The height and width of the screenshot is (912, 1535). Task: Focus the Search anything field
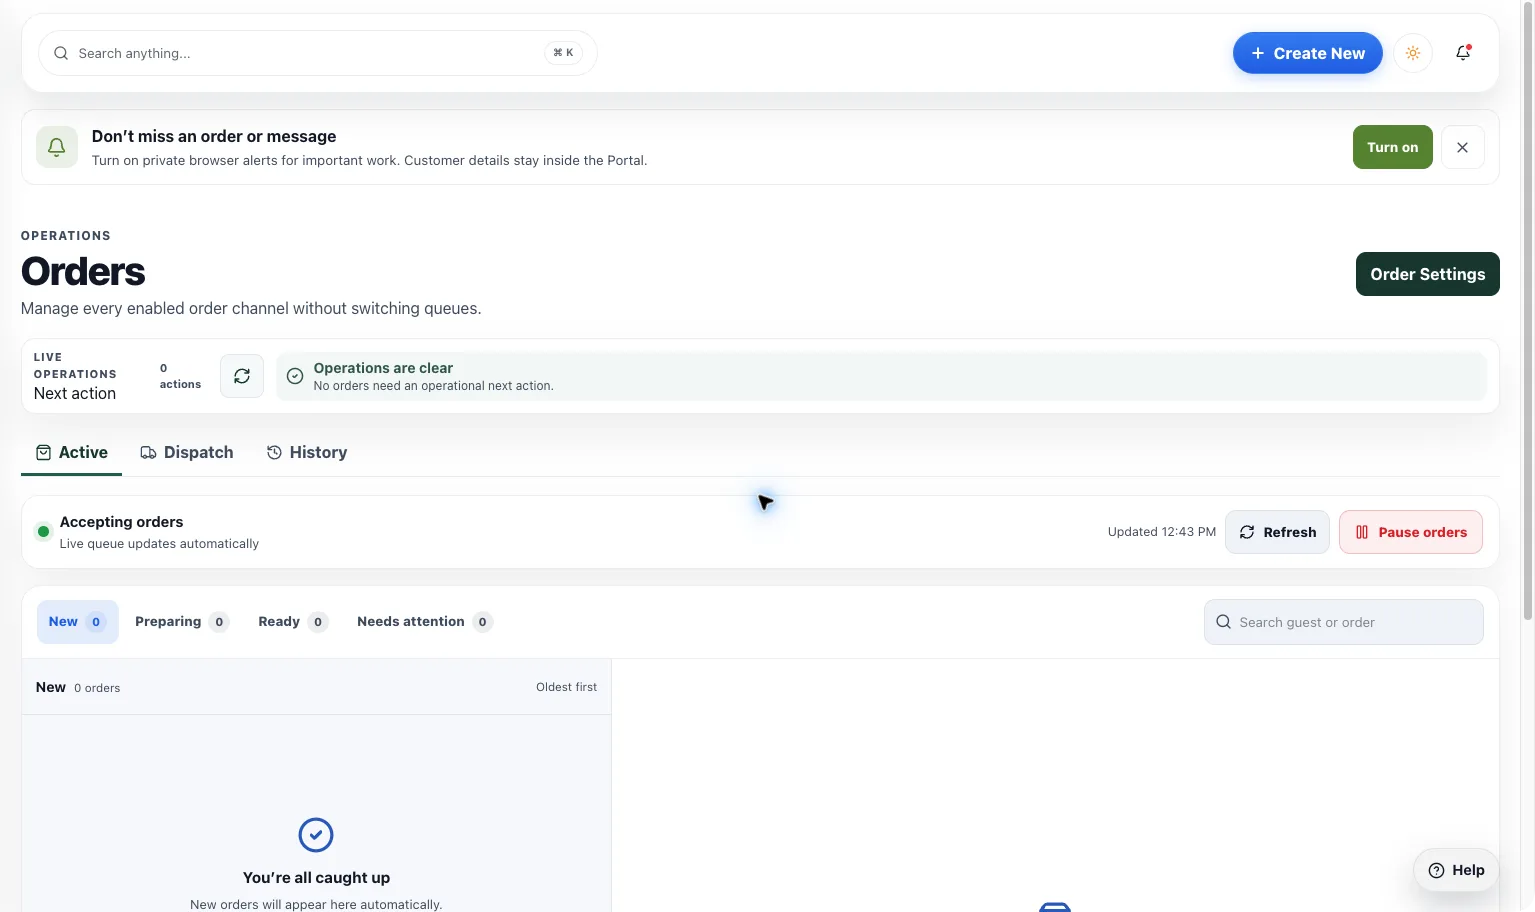click(317, 53)
